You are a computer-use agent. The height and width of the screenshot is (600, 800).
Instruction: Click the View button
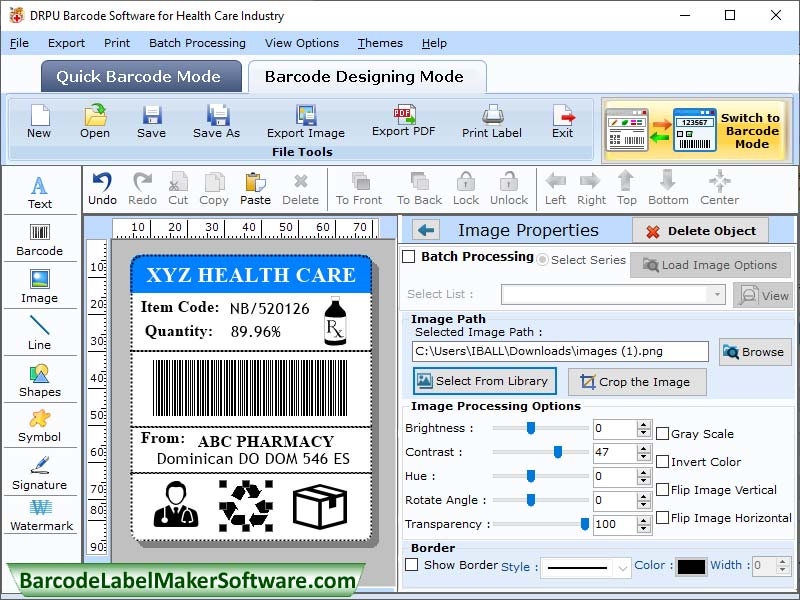[763, 295]
